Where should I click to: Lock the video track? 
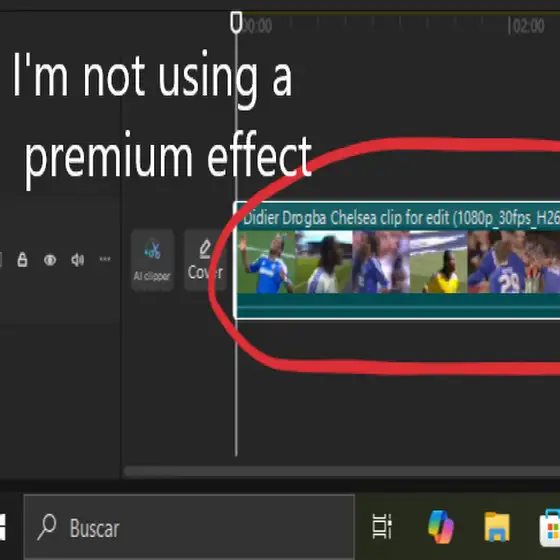point(22,260)
